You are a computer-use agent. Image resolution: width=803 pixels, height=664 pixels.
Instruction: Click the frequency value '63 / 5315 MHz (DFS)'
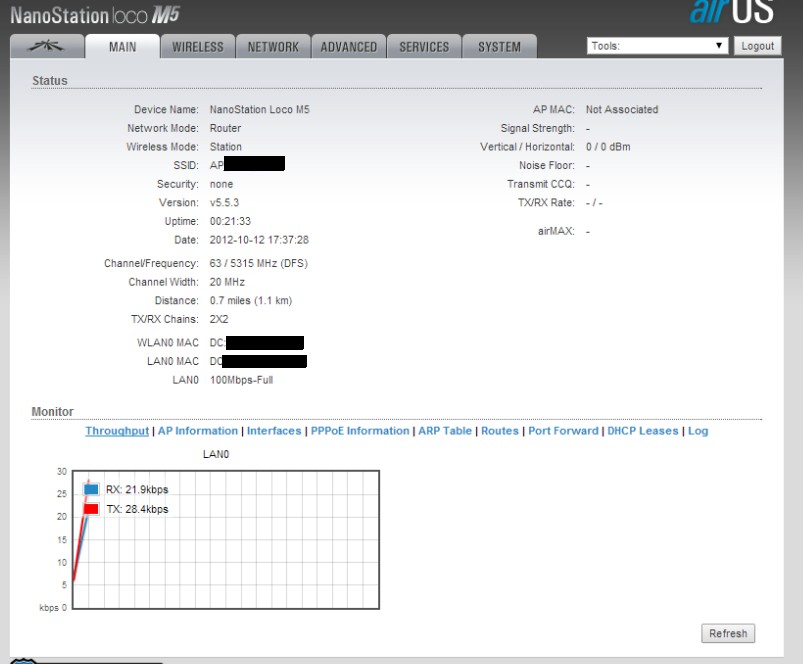click(259, 264)
